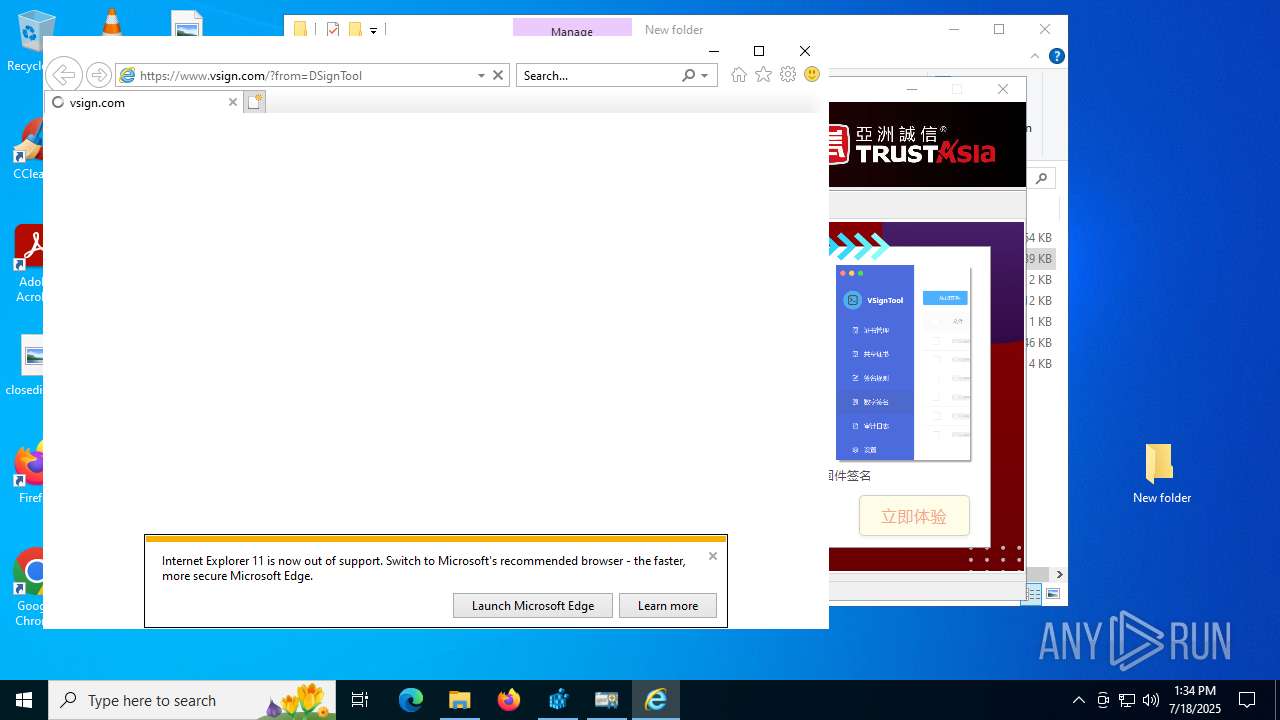The image size is (1280, 720).
Task: Show hidden system tray icons
Action: 1079,700
